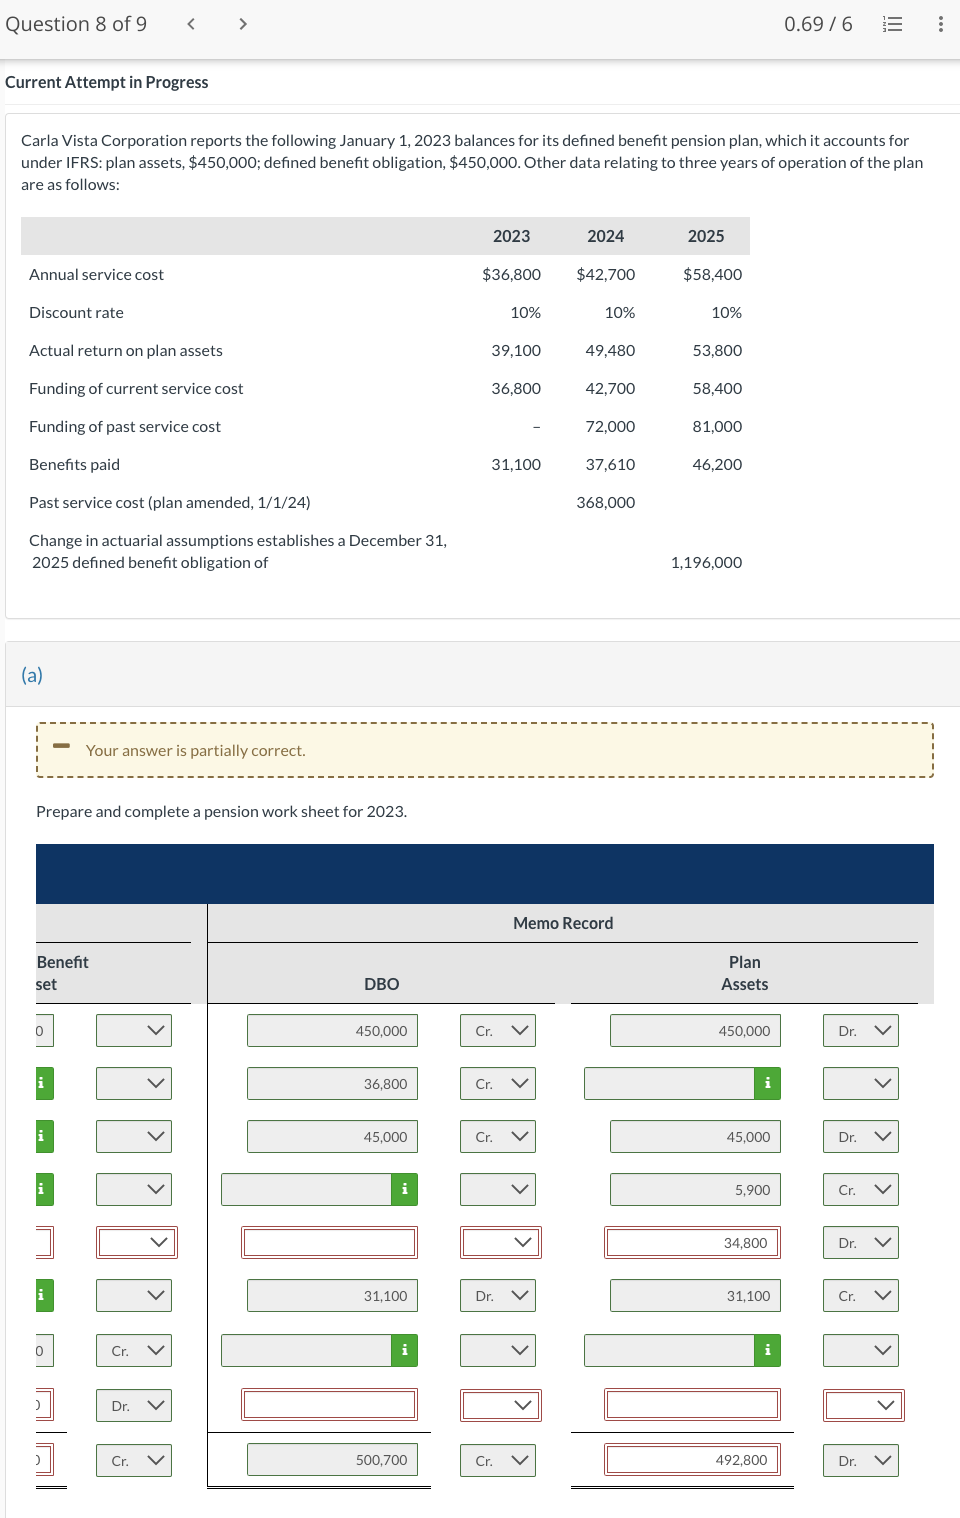Screen dimensions: 960x1518
Task: Click the empty Plan Assets amount field near the bottom
Action: tap(690, 1404)
